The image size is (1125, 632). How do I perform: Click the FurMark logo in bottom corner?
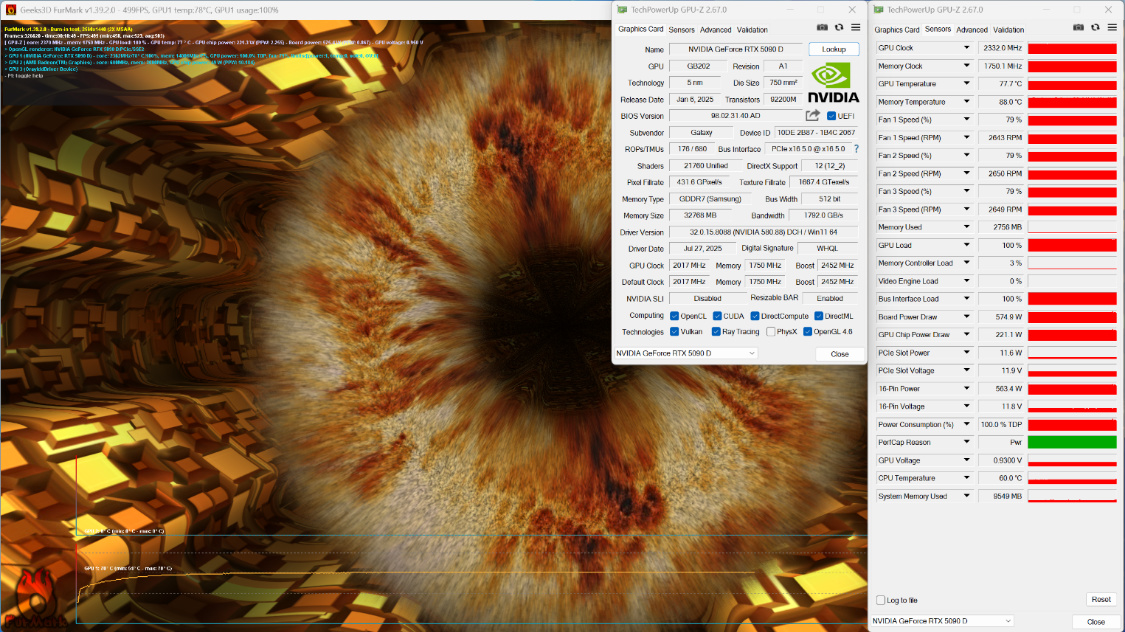tap(34, 600)
